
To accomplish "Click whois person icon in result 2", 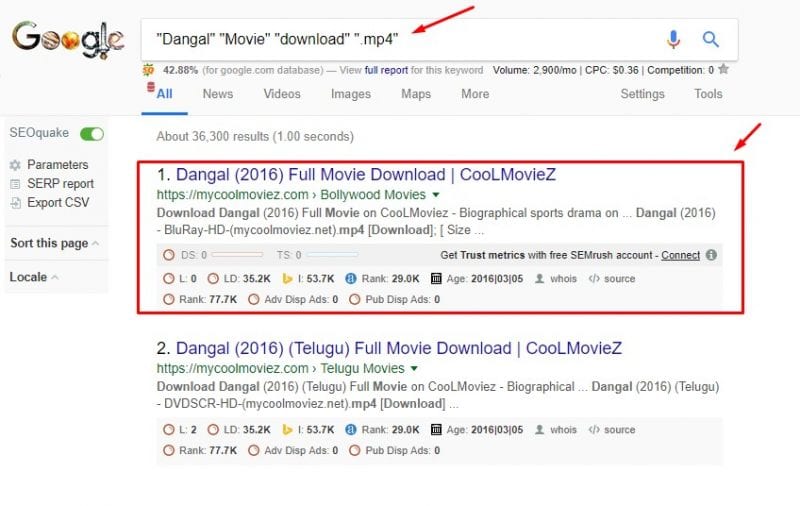I will click(x=539, y=429).
